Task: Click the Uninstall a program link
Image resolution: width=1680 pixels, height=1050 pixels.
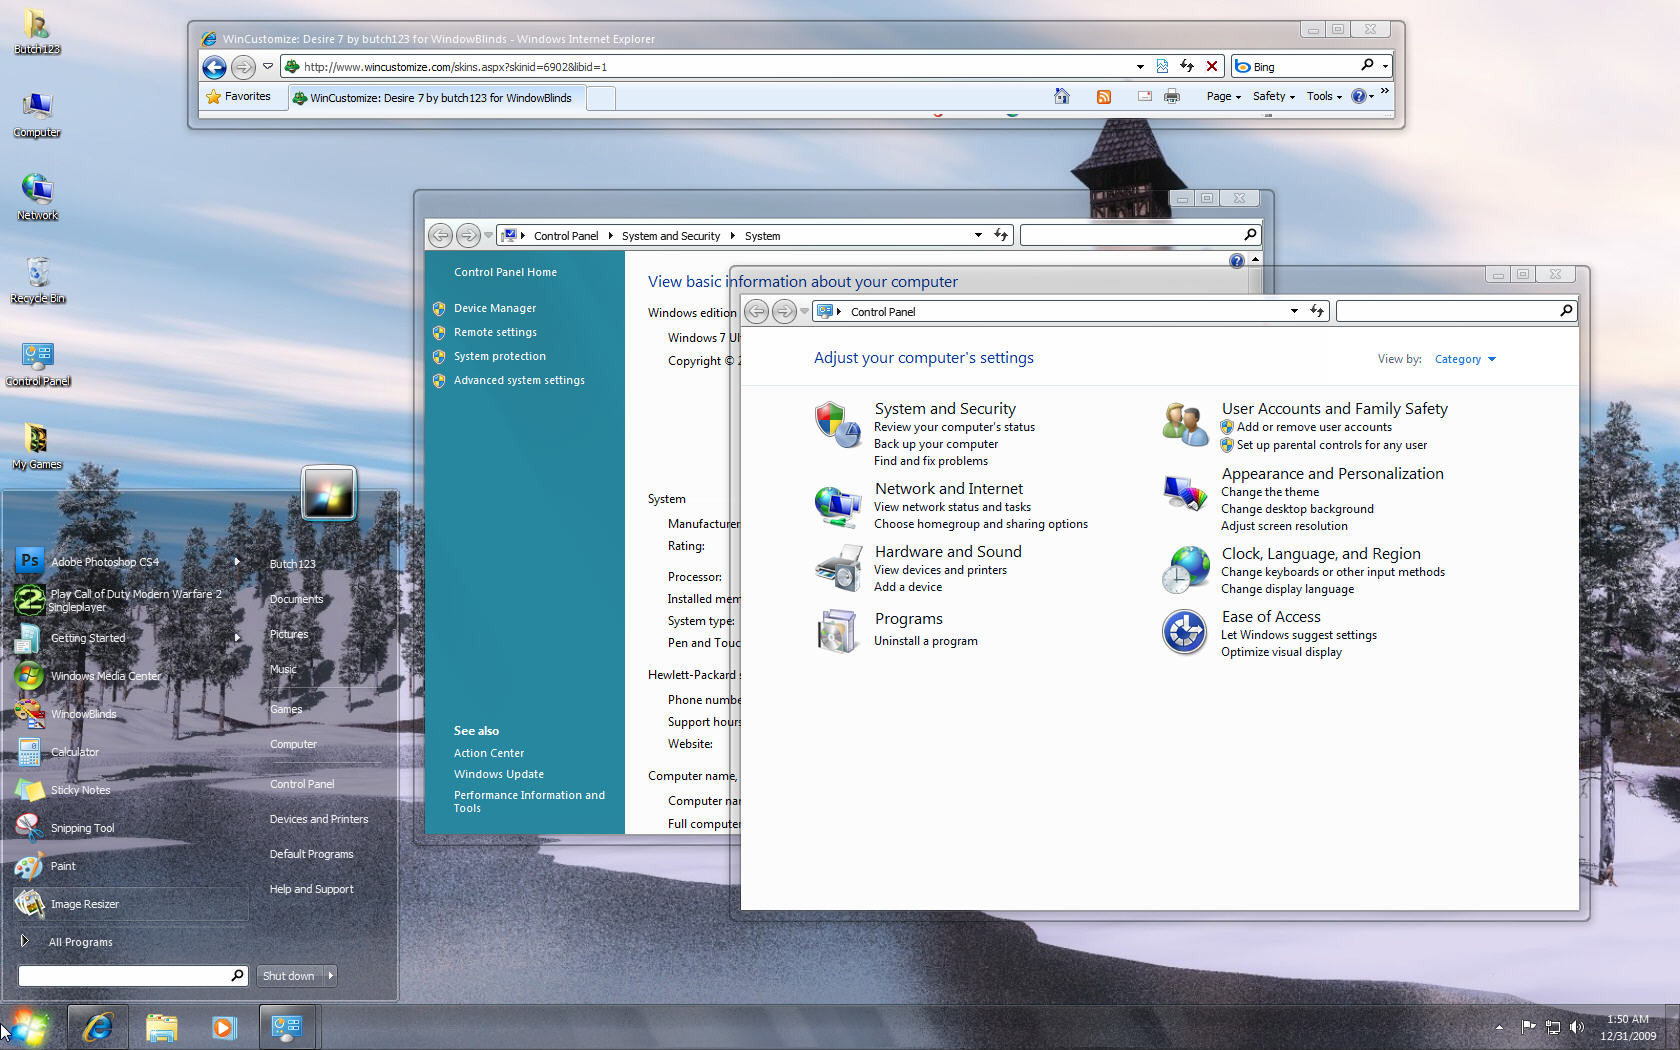Action: 925,641
